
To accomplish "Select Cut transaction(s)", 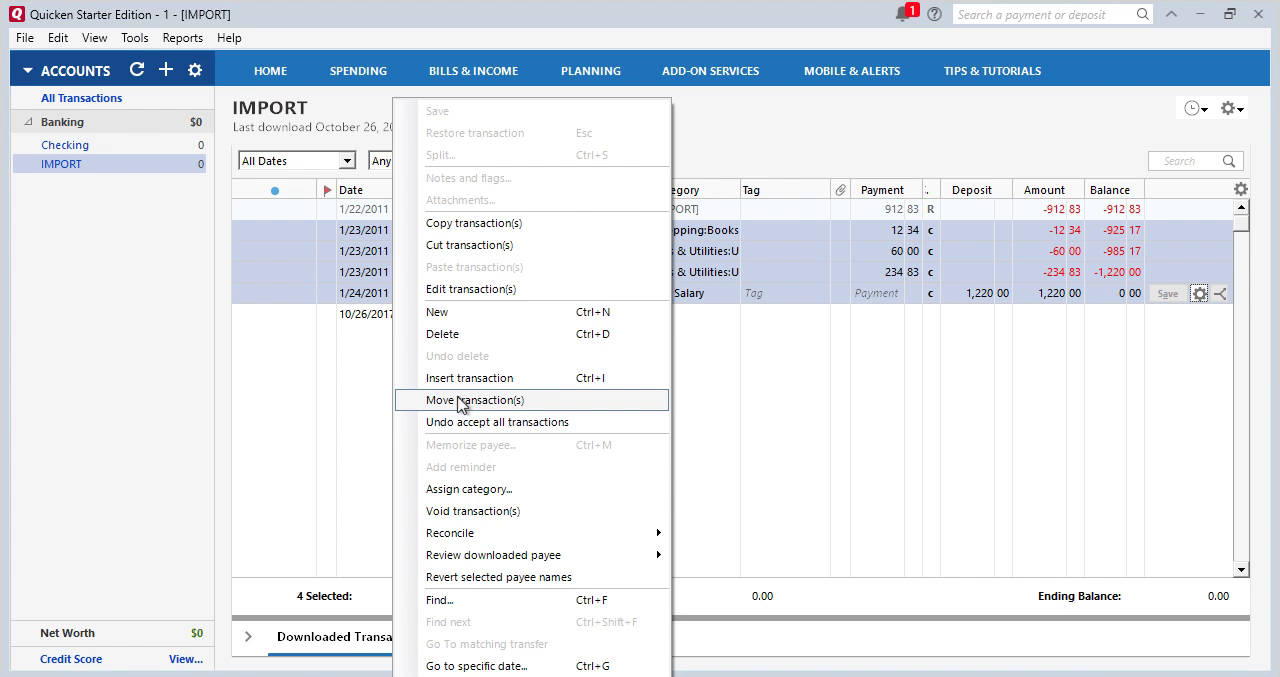I will click(x=532, y=245).
